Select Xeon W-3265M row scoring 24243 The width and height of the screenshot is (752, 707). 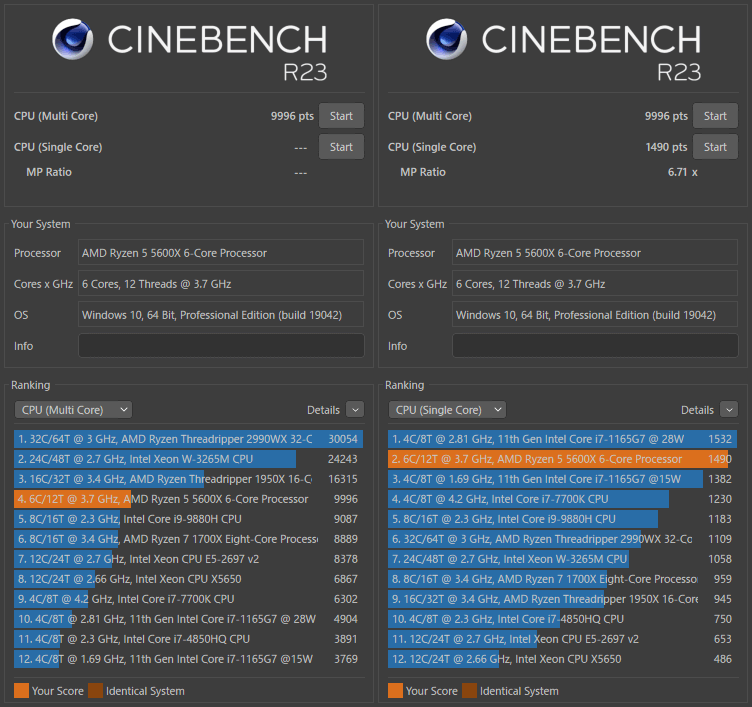point(188,459)
